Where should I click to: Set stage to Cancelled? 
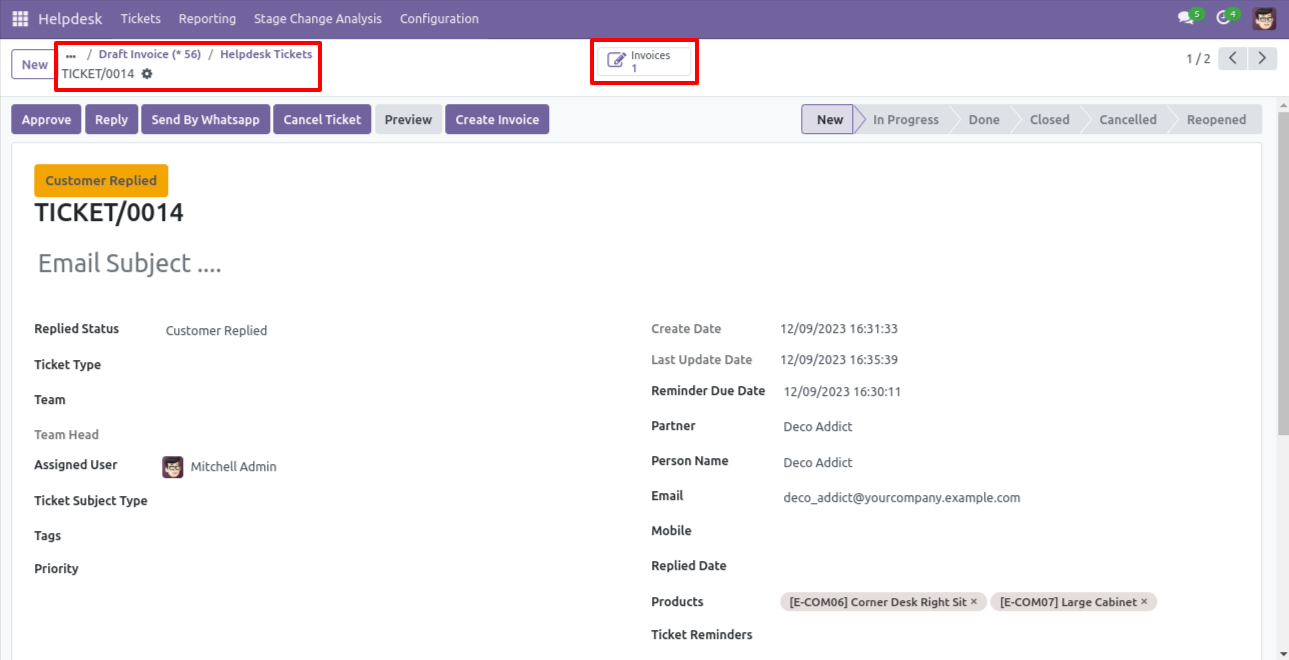coord(1128,120)
